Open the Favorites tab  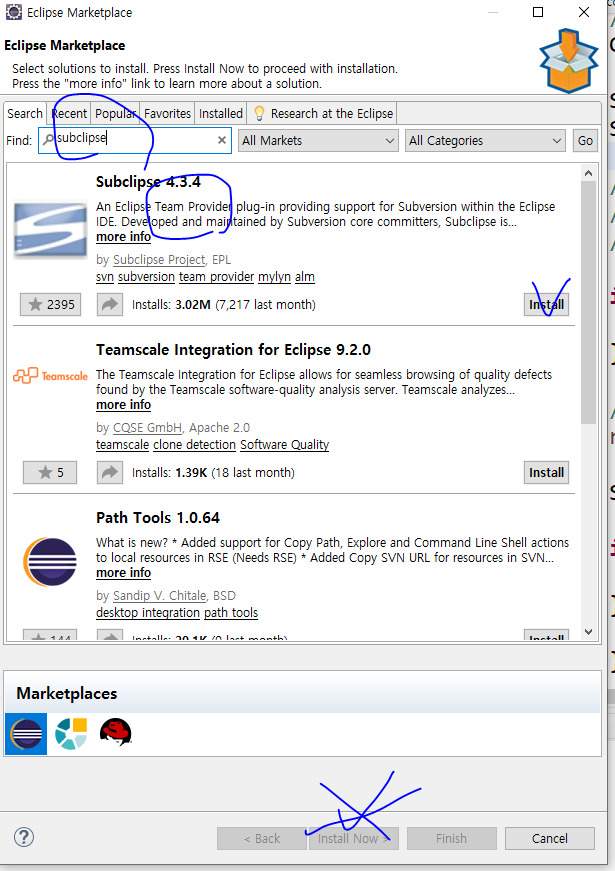point(167,113)
